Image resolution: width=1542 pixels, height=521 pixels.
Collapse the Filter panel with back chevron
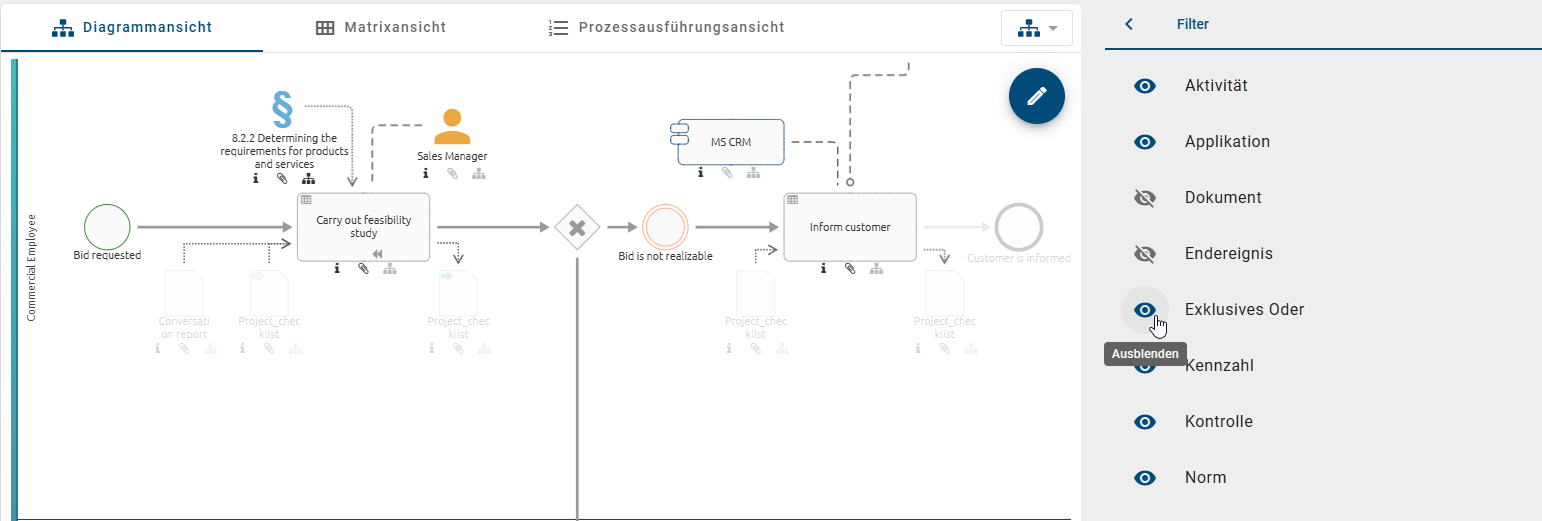tap(1129, 24)
